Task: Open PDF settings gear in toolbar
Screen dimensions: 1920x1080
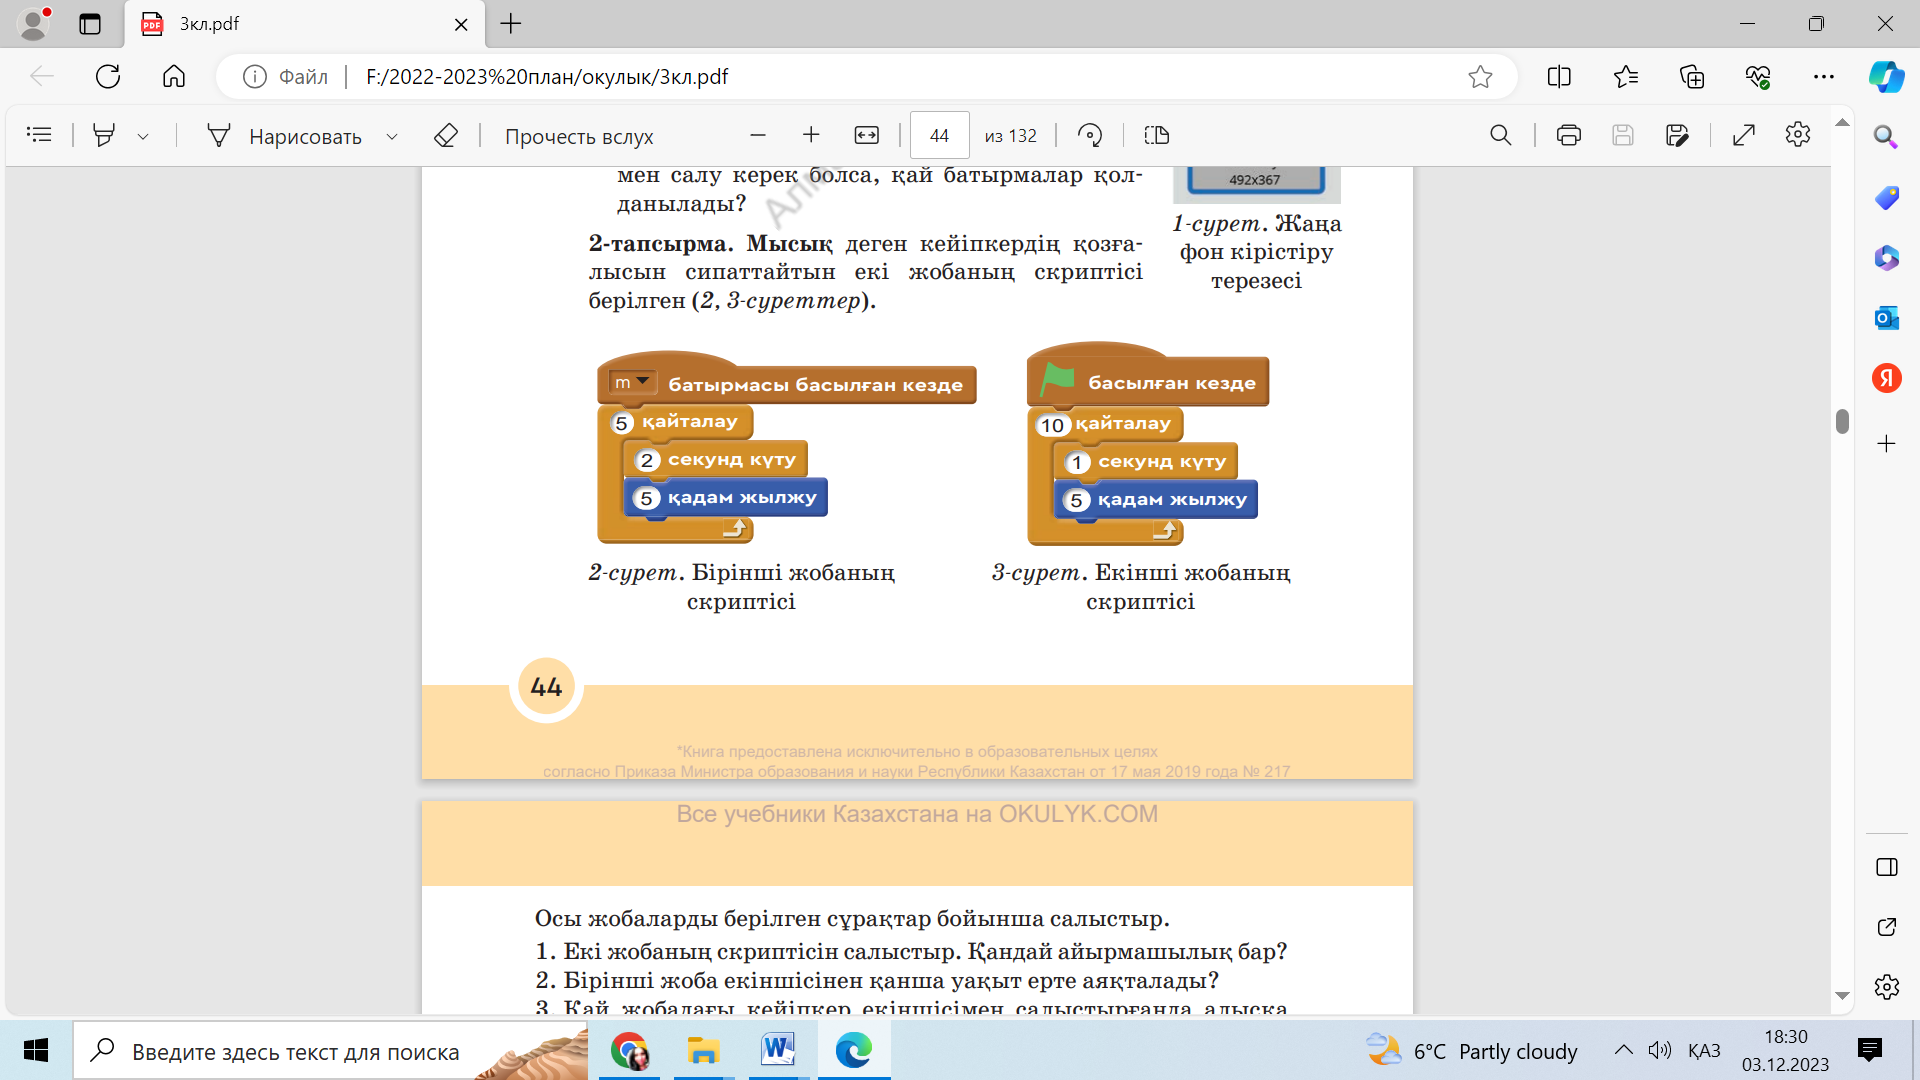Action: (x=1797, y=135)
